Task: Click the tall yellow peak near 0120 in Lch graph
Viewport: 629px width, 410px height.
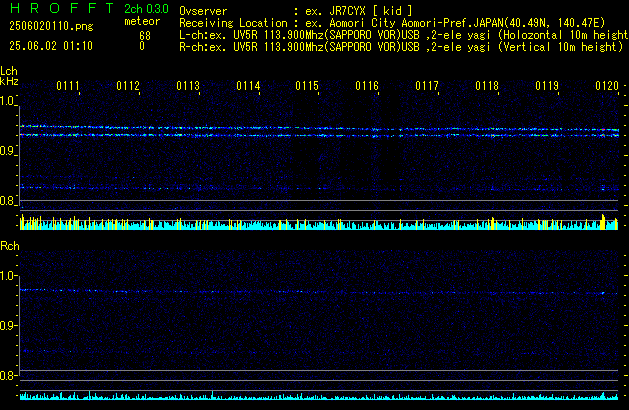Action: pyautogui.click(x=603, y=222)
